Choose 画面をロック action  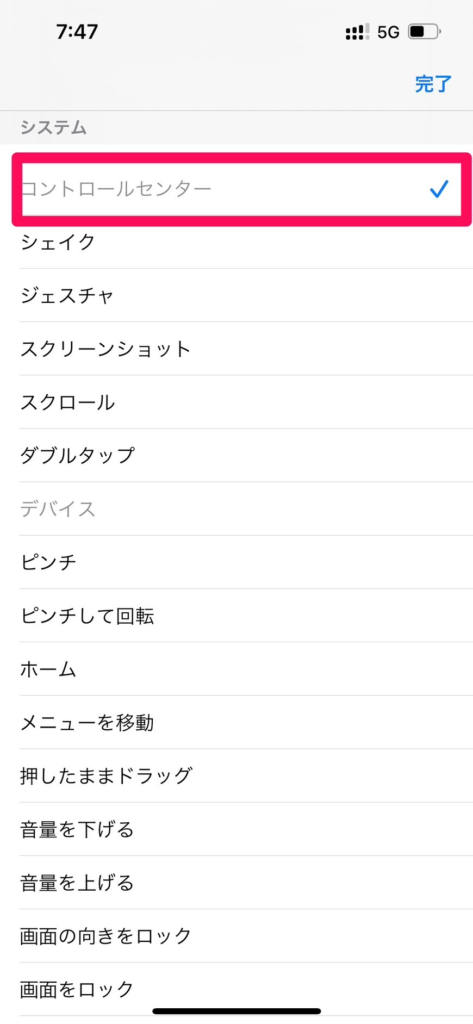point(236,989)
